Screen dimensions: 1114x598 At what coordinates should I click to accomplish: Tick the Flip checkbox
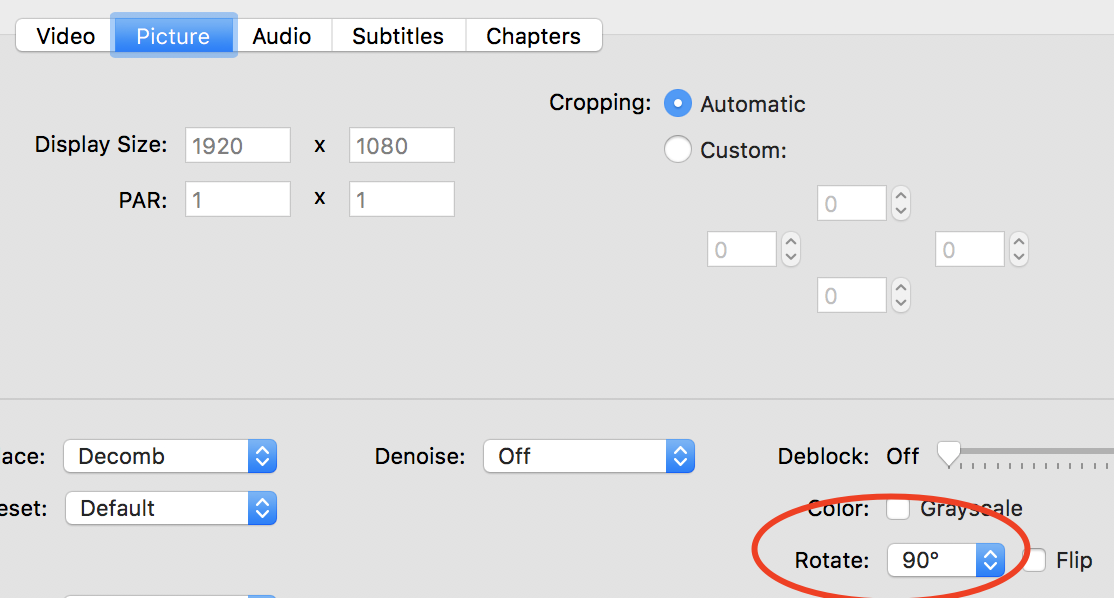coord(1034,560)
